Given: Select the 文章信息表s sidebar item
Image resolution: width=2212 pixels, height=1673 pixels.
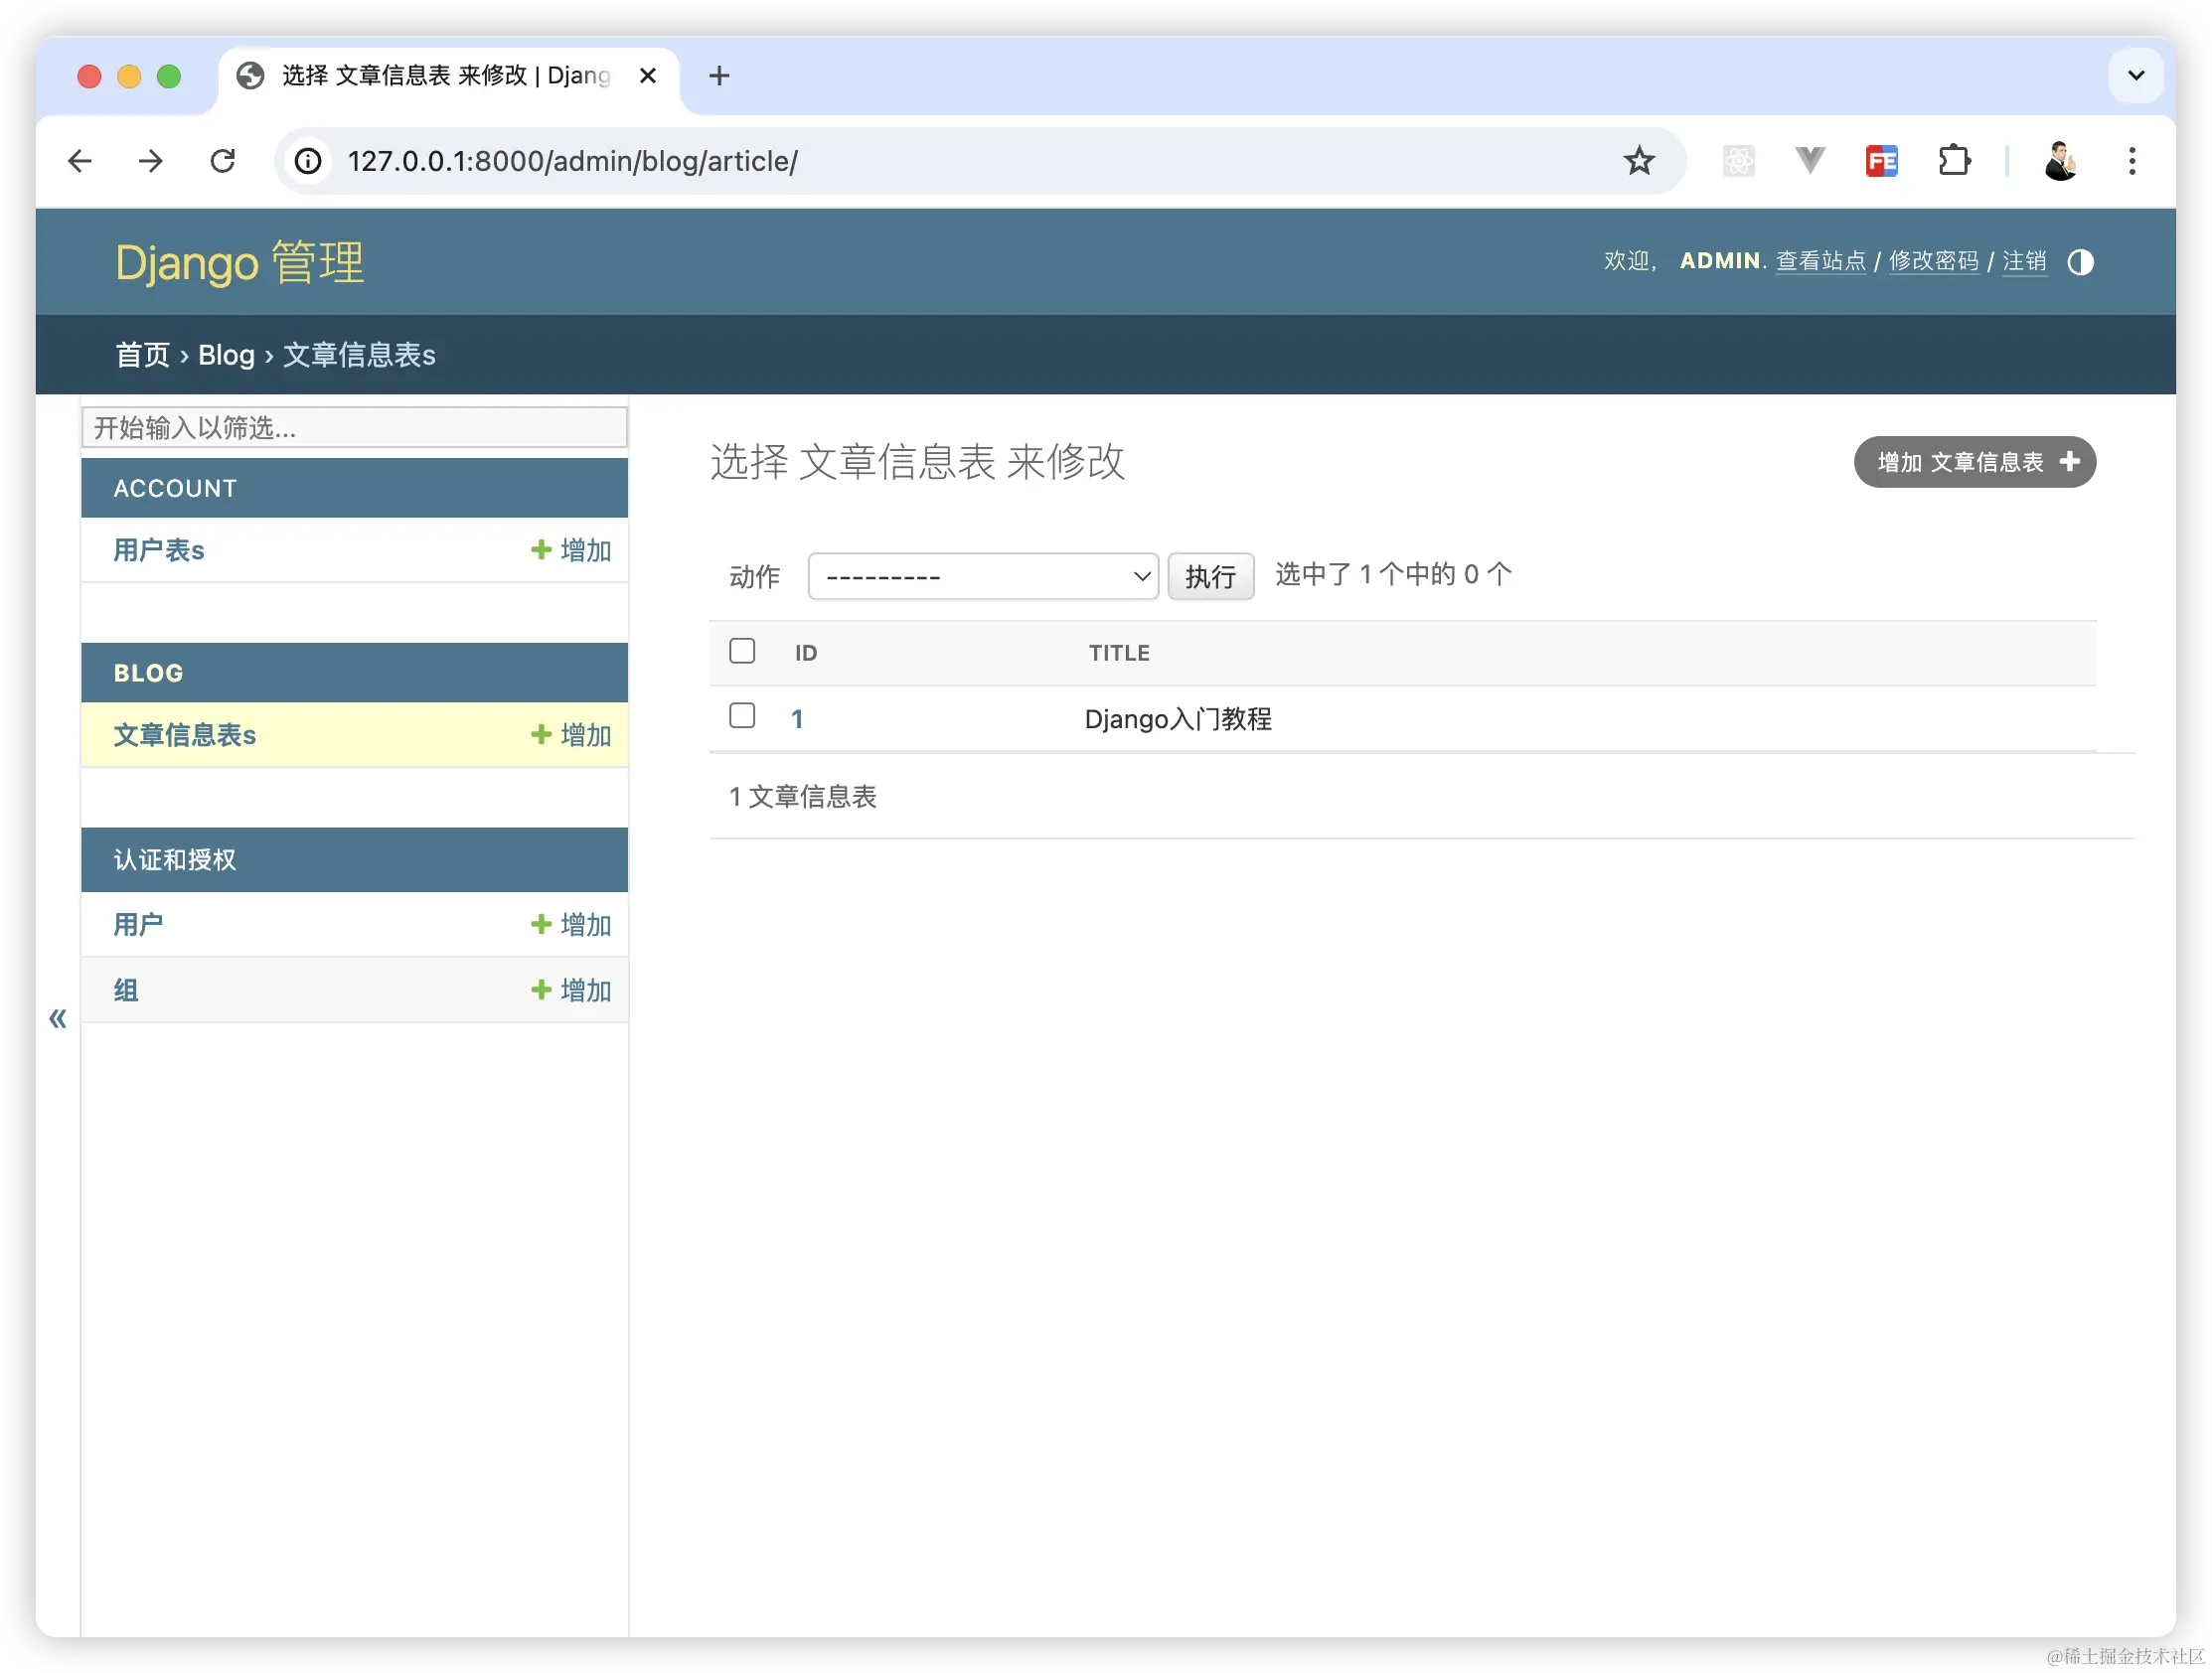Looking at the screenshot, I should (x=185, y=735).
